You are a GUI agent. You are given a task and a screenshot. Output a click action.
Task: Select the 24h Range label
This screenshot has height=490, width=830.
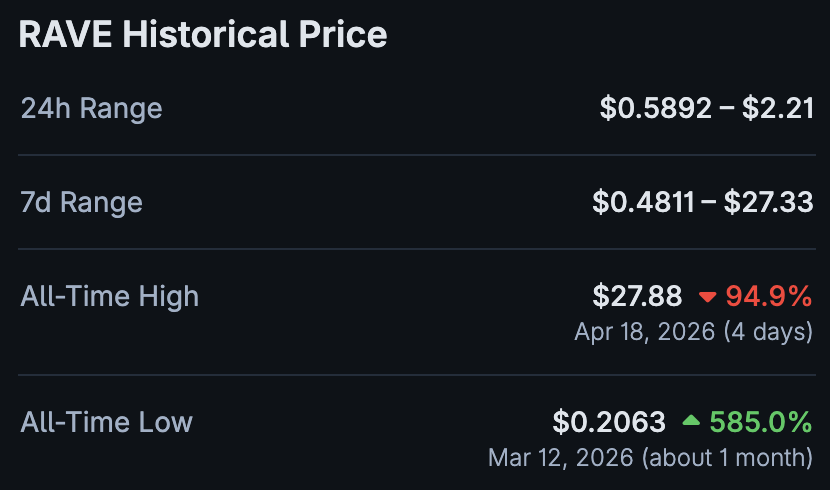[91, 108]
